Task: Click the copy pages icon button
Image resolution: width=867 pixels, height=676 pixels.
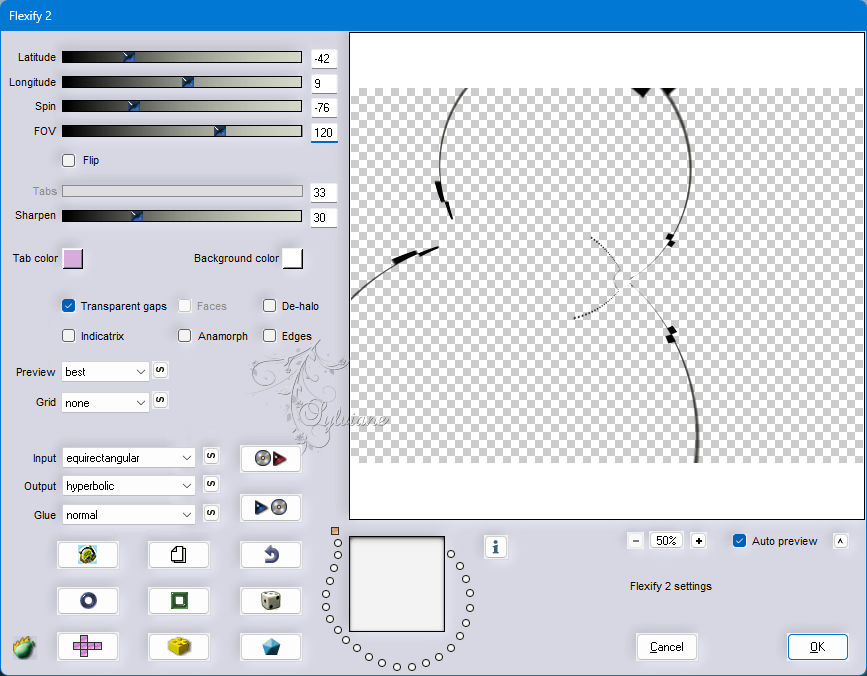Action: click(x=179, y=554)
